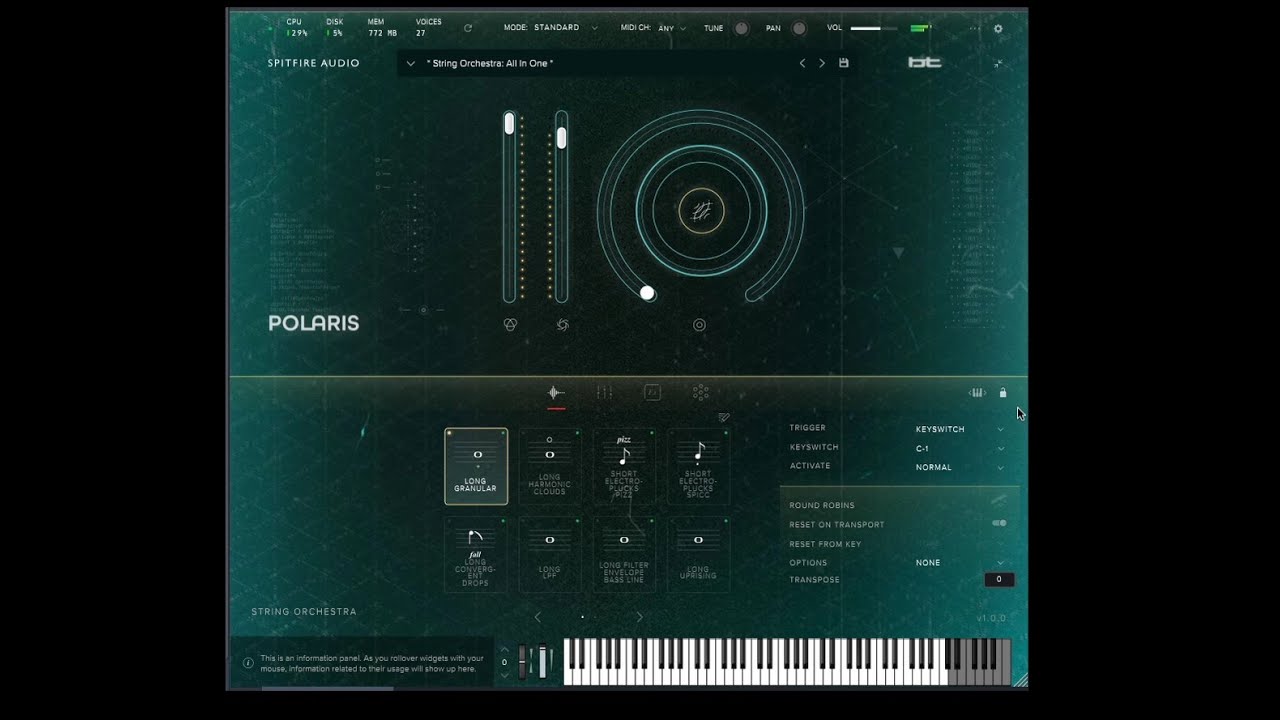Image resolution: width=1280 pixels, height=720 pixels.
Task: Click the TRANSPOSE value field
Action: (x=999, y=579)
